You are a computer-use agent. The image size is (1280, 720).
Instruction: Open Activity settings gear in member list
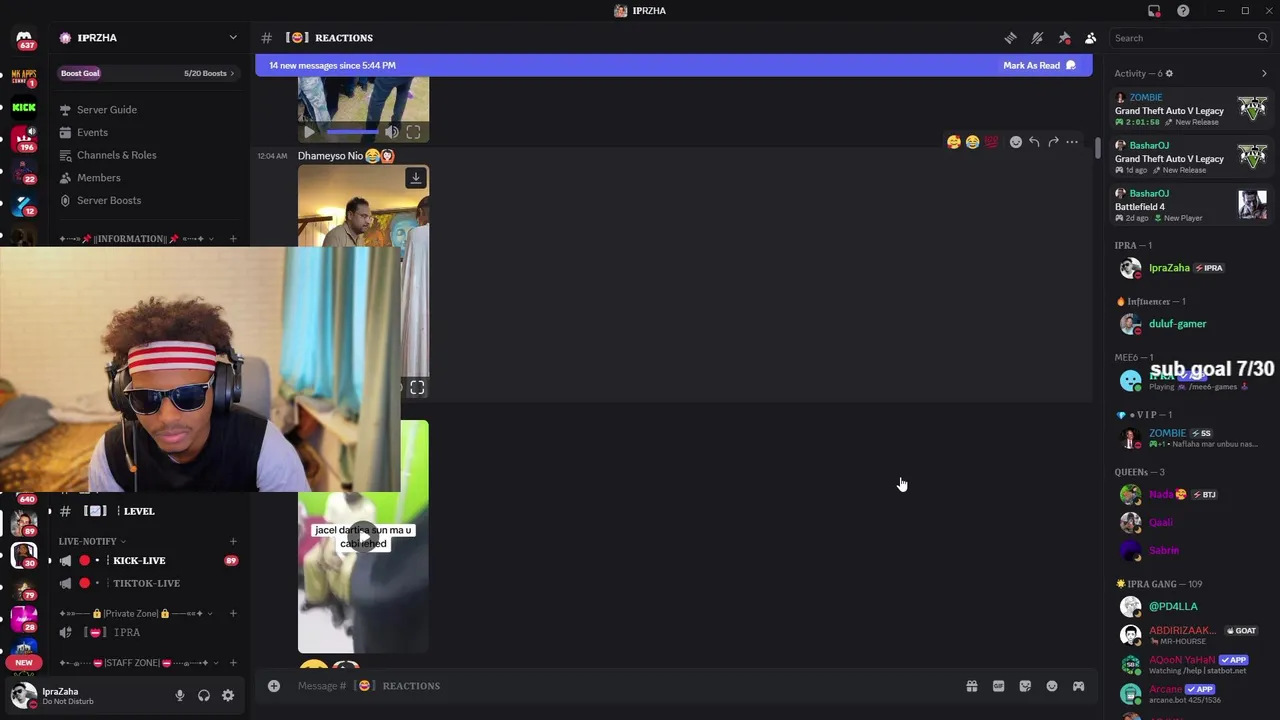pos(1169,74)
